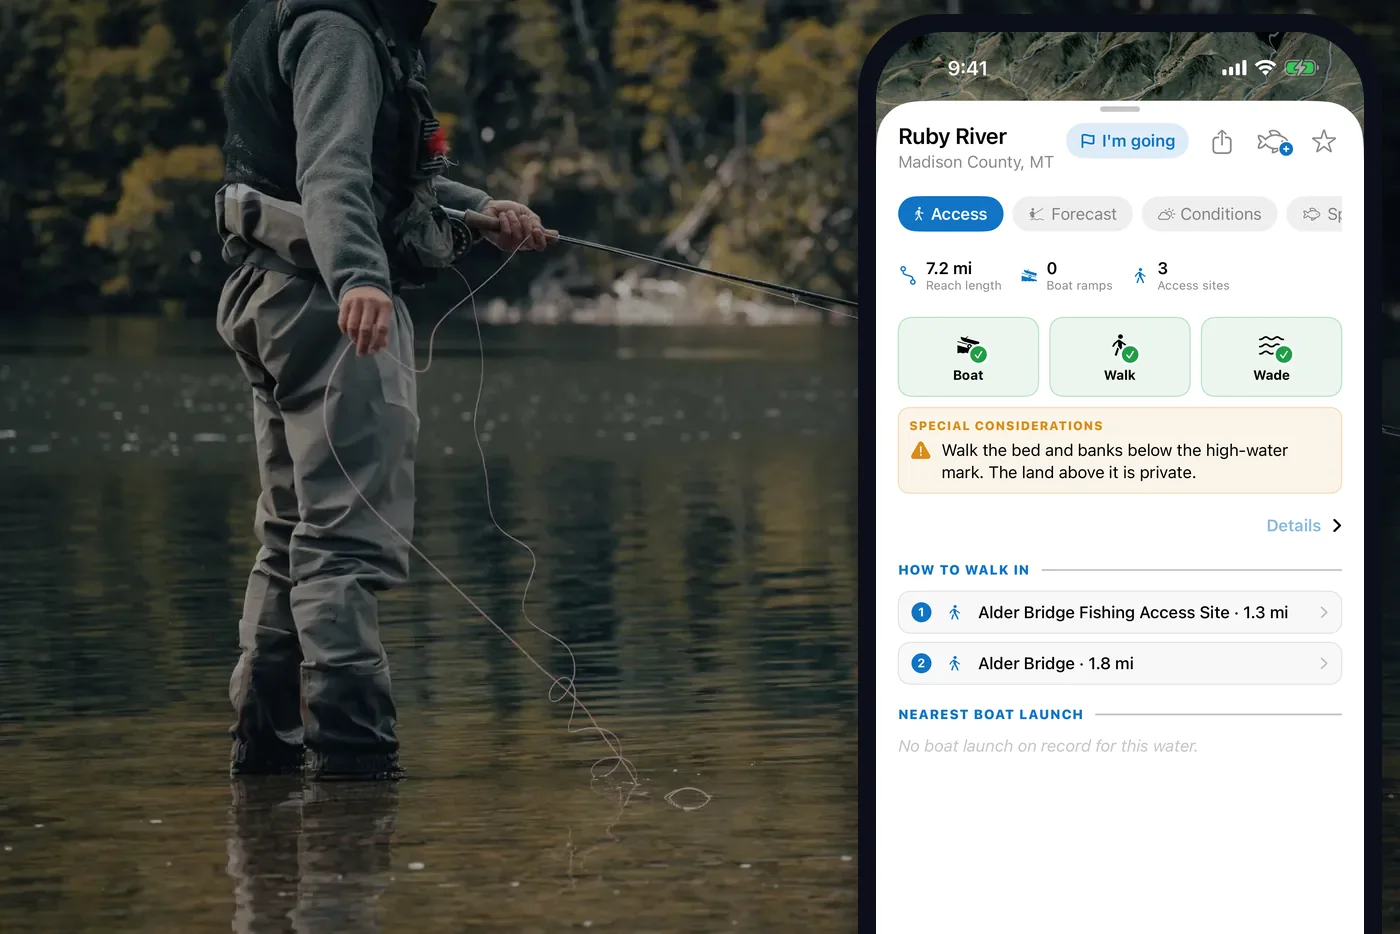Tap the 7.2 mi reach length value
1400x934 pixels.
(949, 268)
